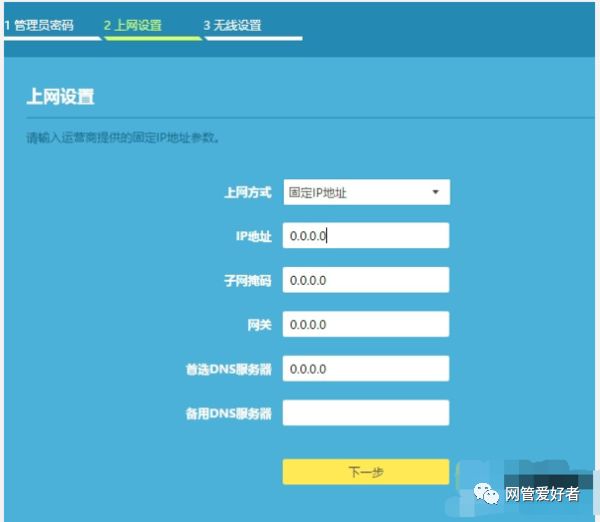Click the IP地址 label

[254, 236]
